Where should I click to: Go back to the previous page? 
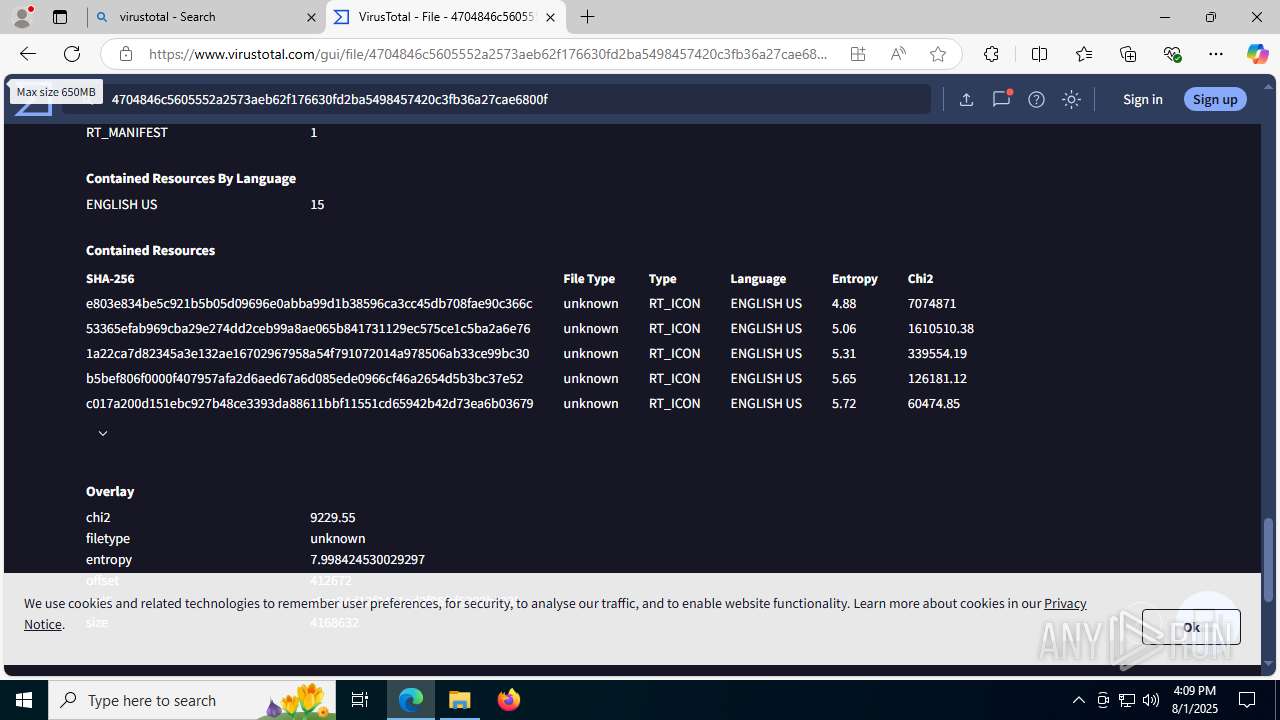[27, 54]
